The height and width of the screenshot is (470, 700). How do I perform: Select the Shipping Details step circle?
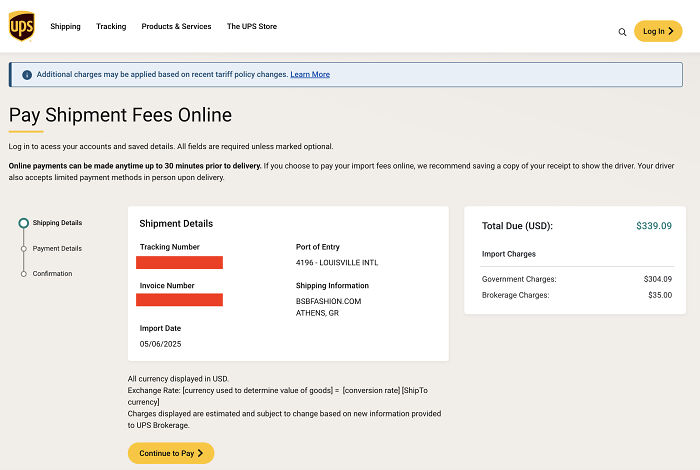pyautogui.click(x=24, y=223)
